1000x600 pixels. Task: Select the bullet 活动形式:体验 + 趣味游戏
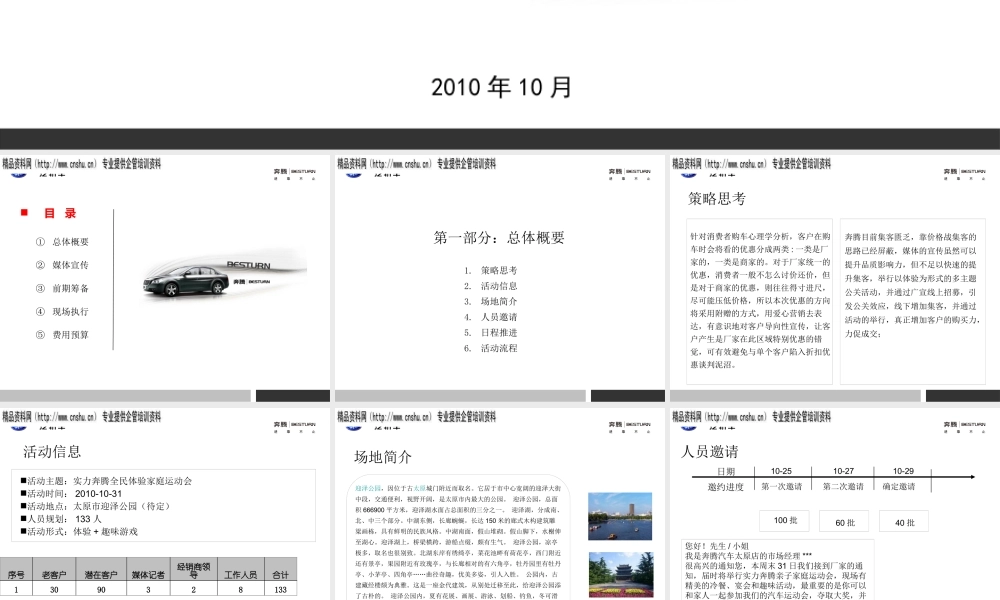(x=79, y=531)
